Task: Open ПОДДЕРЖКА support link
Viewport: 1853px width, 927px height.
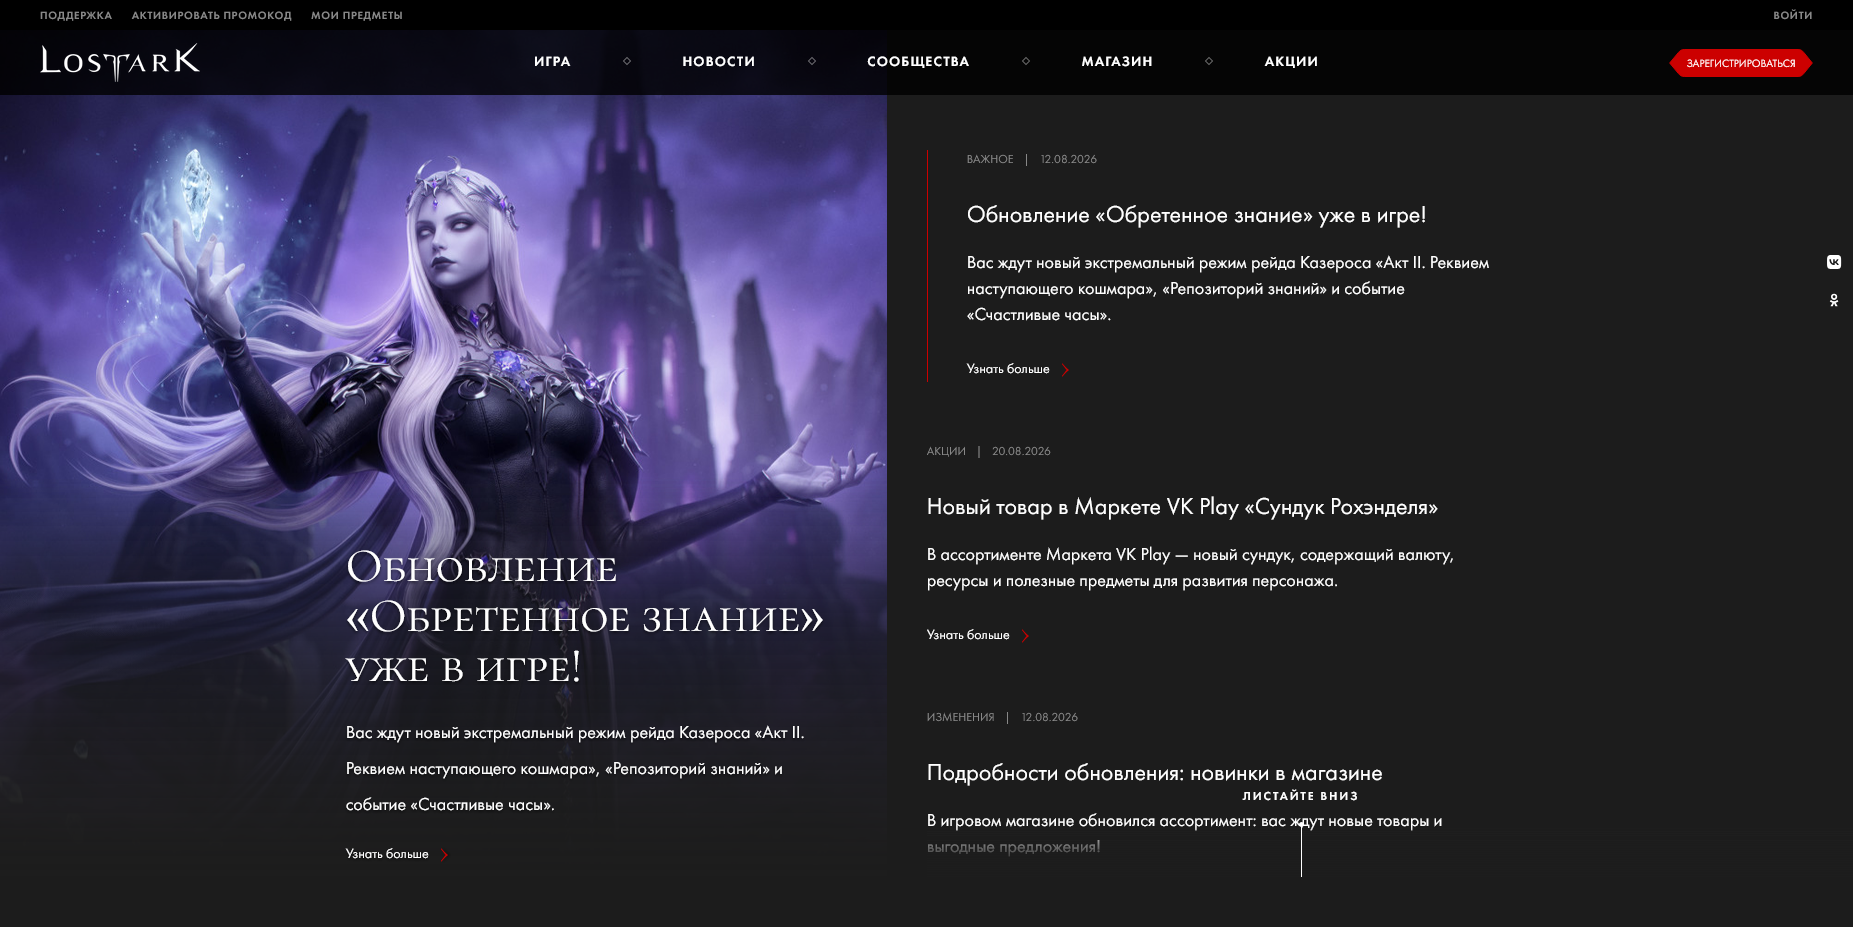Action: tap(76, 15)
